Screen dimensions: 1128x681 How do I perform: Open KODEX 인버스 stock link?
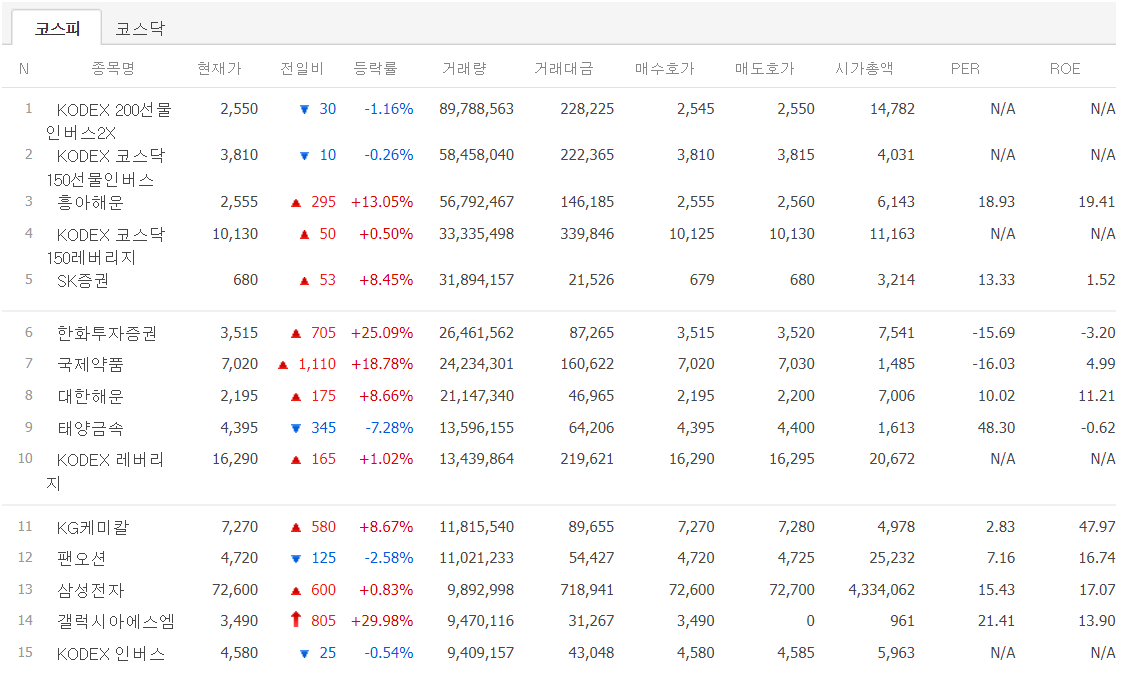pos(111,654)
